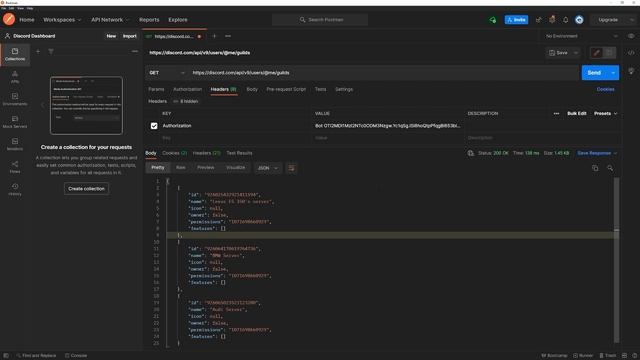Open the user avatar menu
This screenshot has width=640, height=360.
pyautogui.click(x=579, y=20)
